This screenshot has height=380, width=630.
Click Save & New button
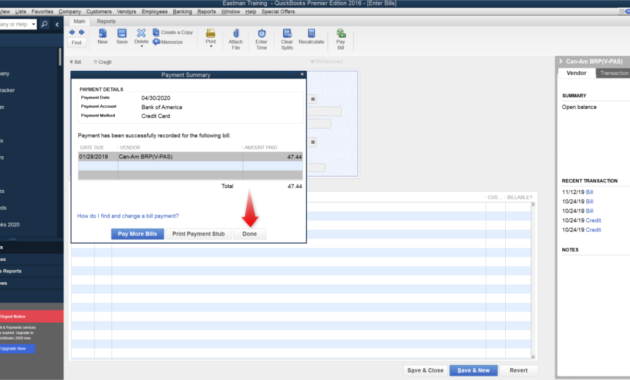473,370
